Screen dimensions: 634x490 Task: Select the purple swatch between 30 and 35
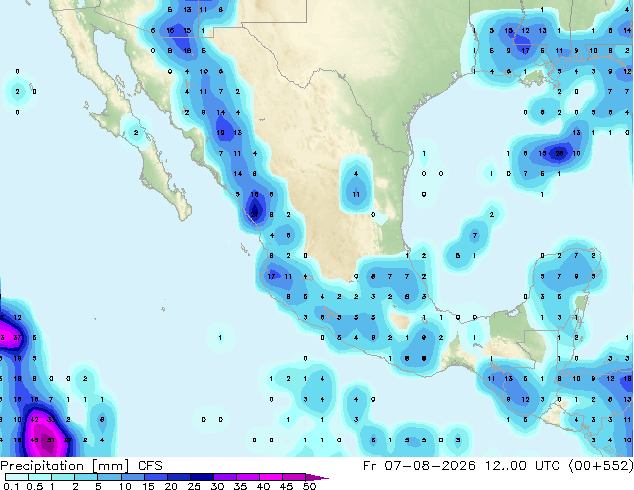[225, 477]
